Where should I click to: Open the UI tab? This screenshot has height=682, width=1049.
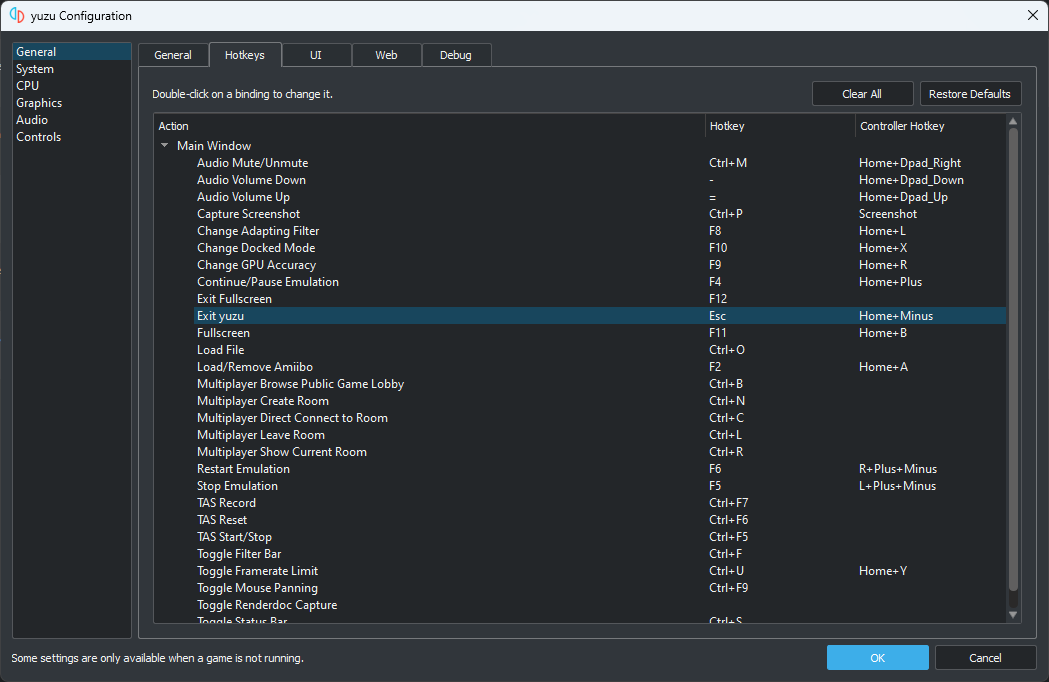(316, 55)
